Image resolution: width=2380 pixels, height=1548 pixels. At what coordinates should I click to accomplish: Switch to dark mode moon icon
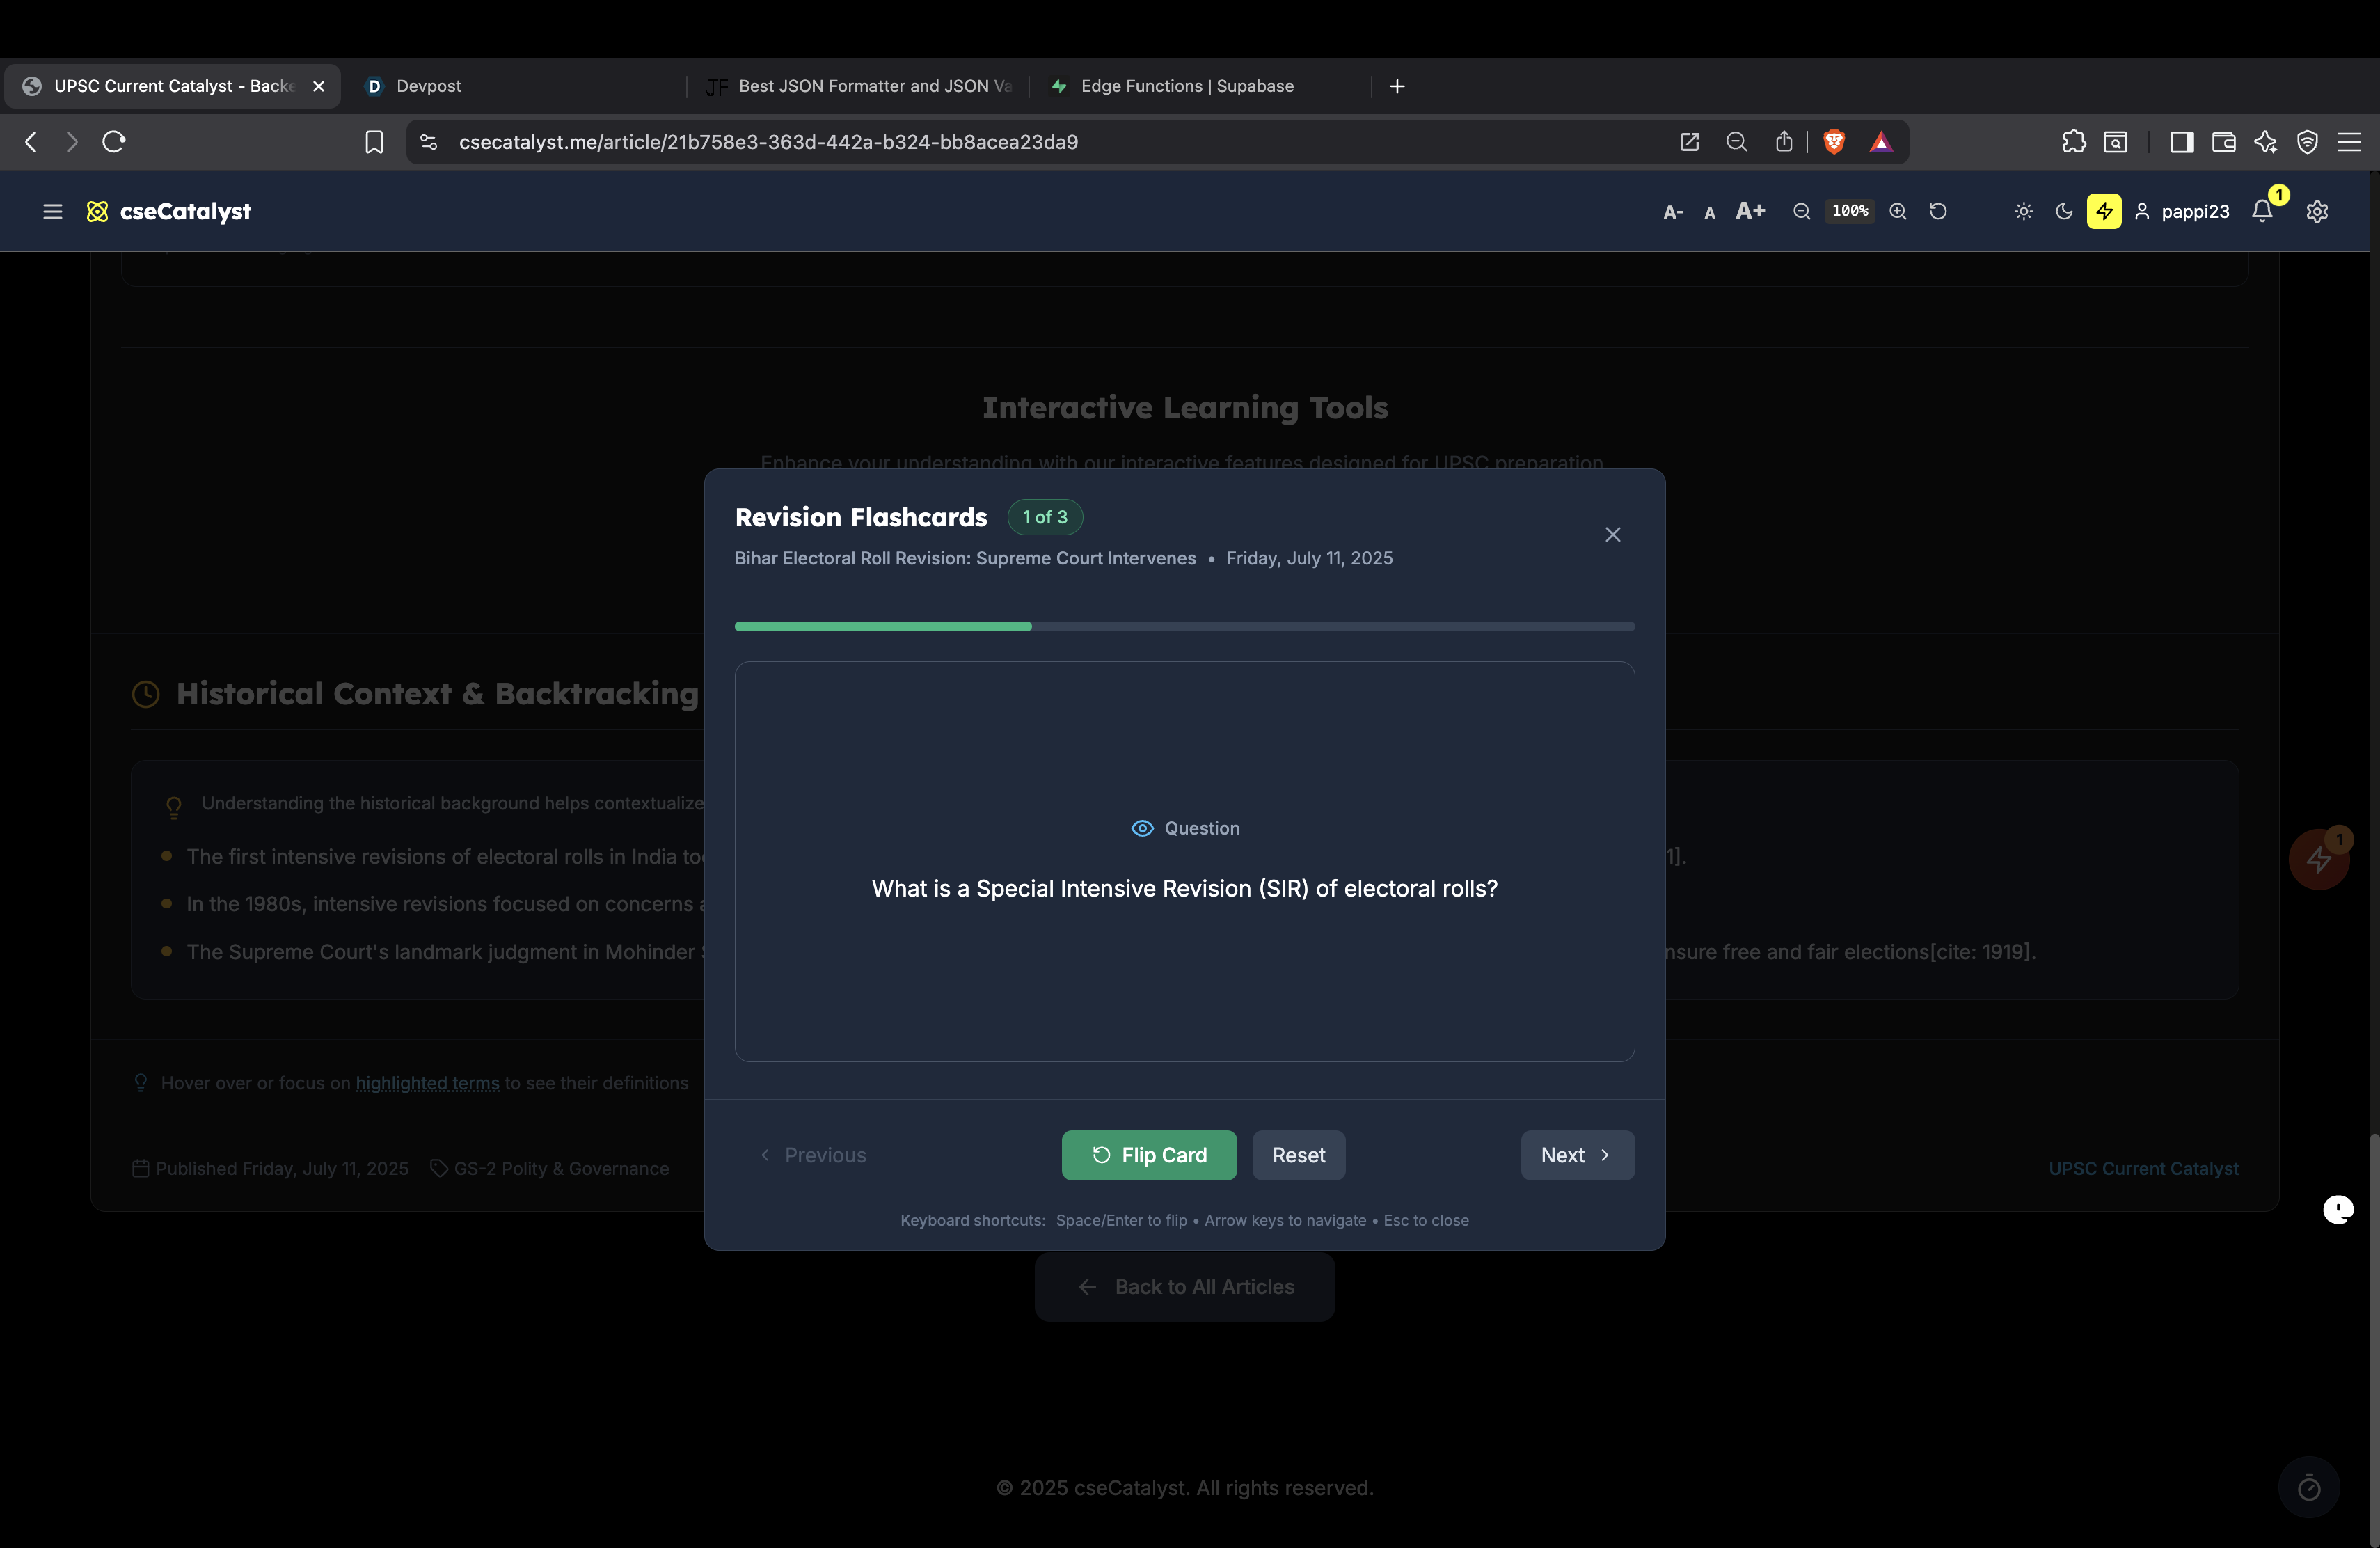(x=2064, y=211)
